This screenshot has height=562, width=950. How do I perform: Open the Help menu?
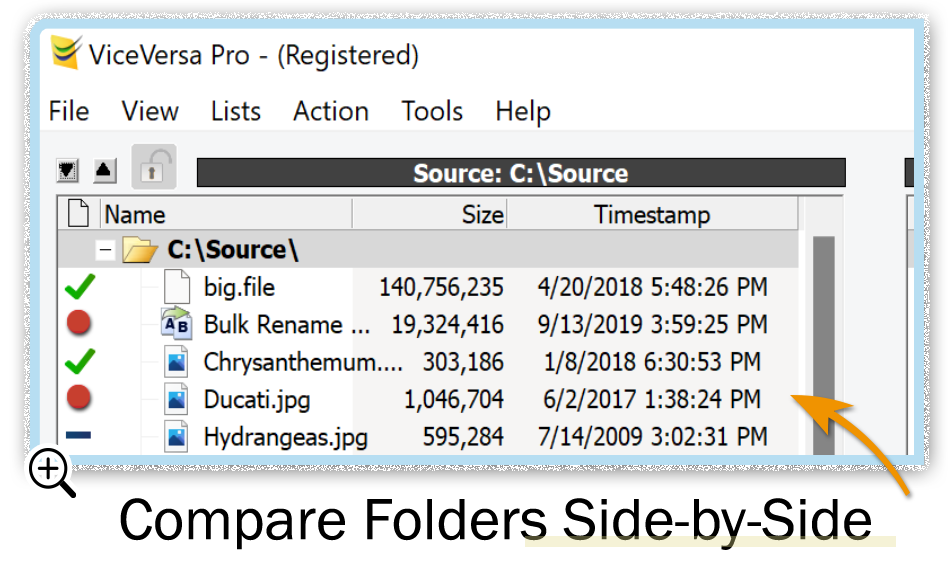(523, 112)
